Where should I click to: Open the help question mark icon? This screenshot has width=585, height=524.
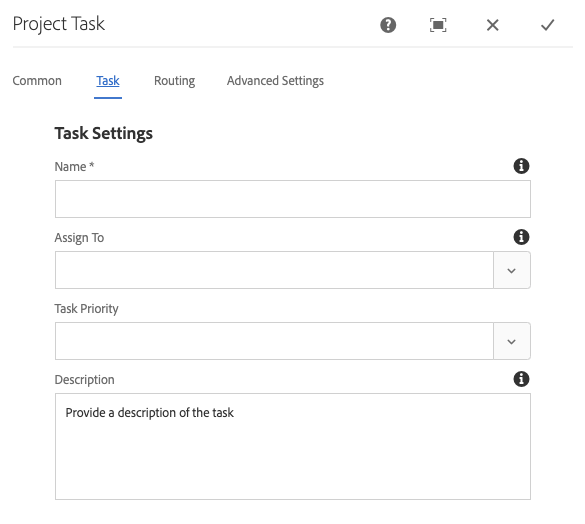(388, 25)
